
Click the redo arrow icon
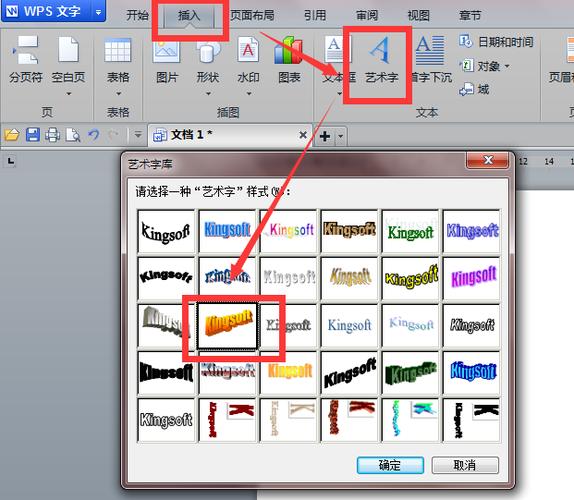pyautogui.click(x=113, y=135)
